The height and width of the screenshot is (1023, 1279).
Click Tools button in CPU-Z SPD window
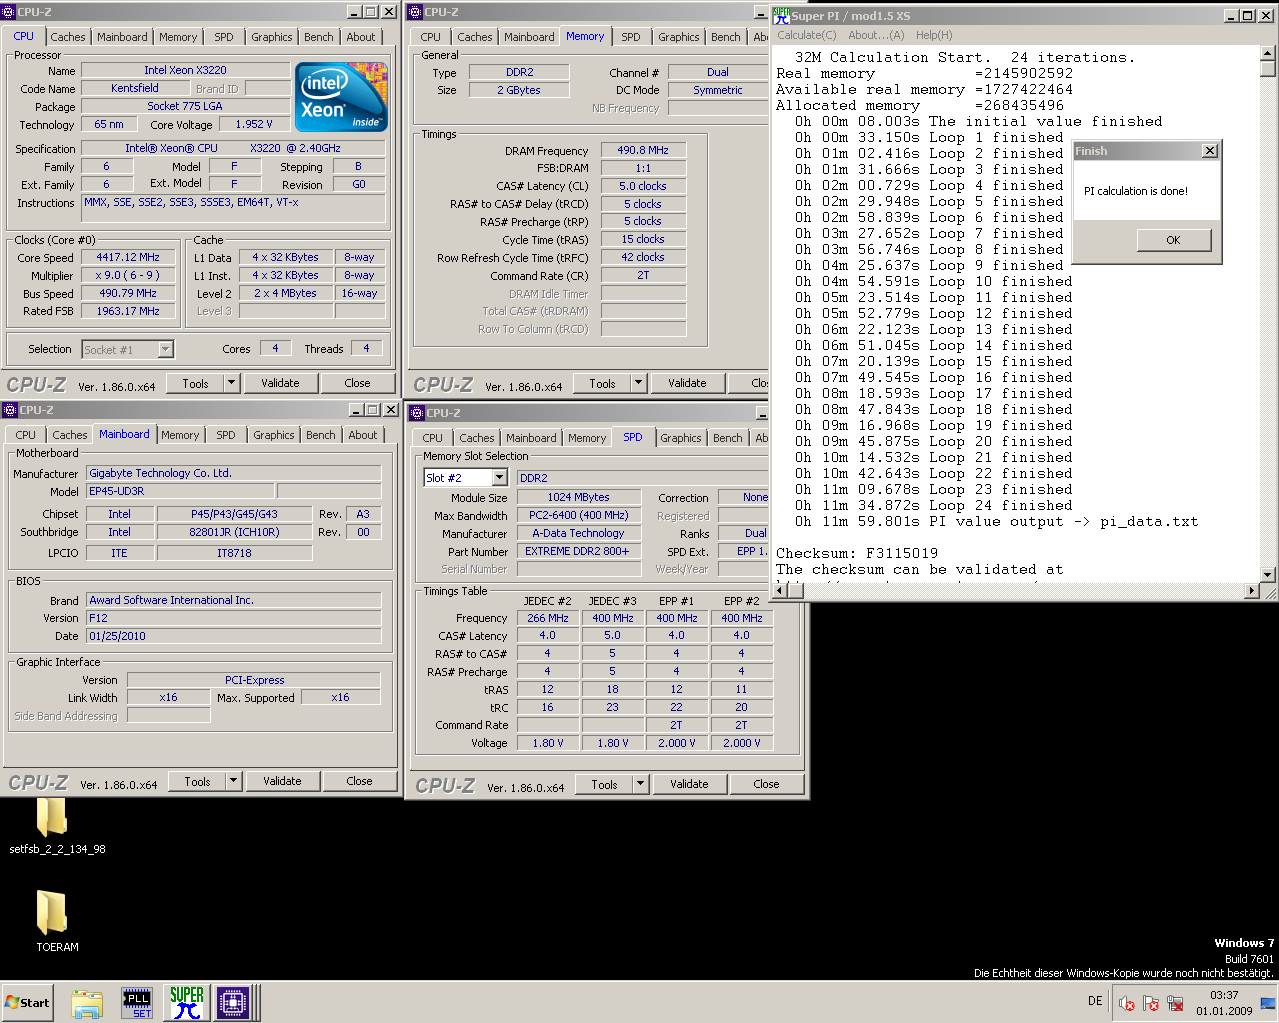point(604,784)
